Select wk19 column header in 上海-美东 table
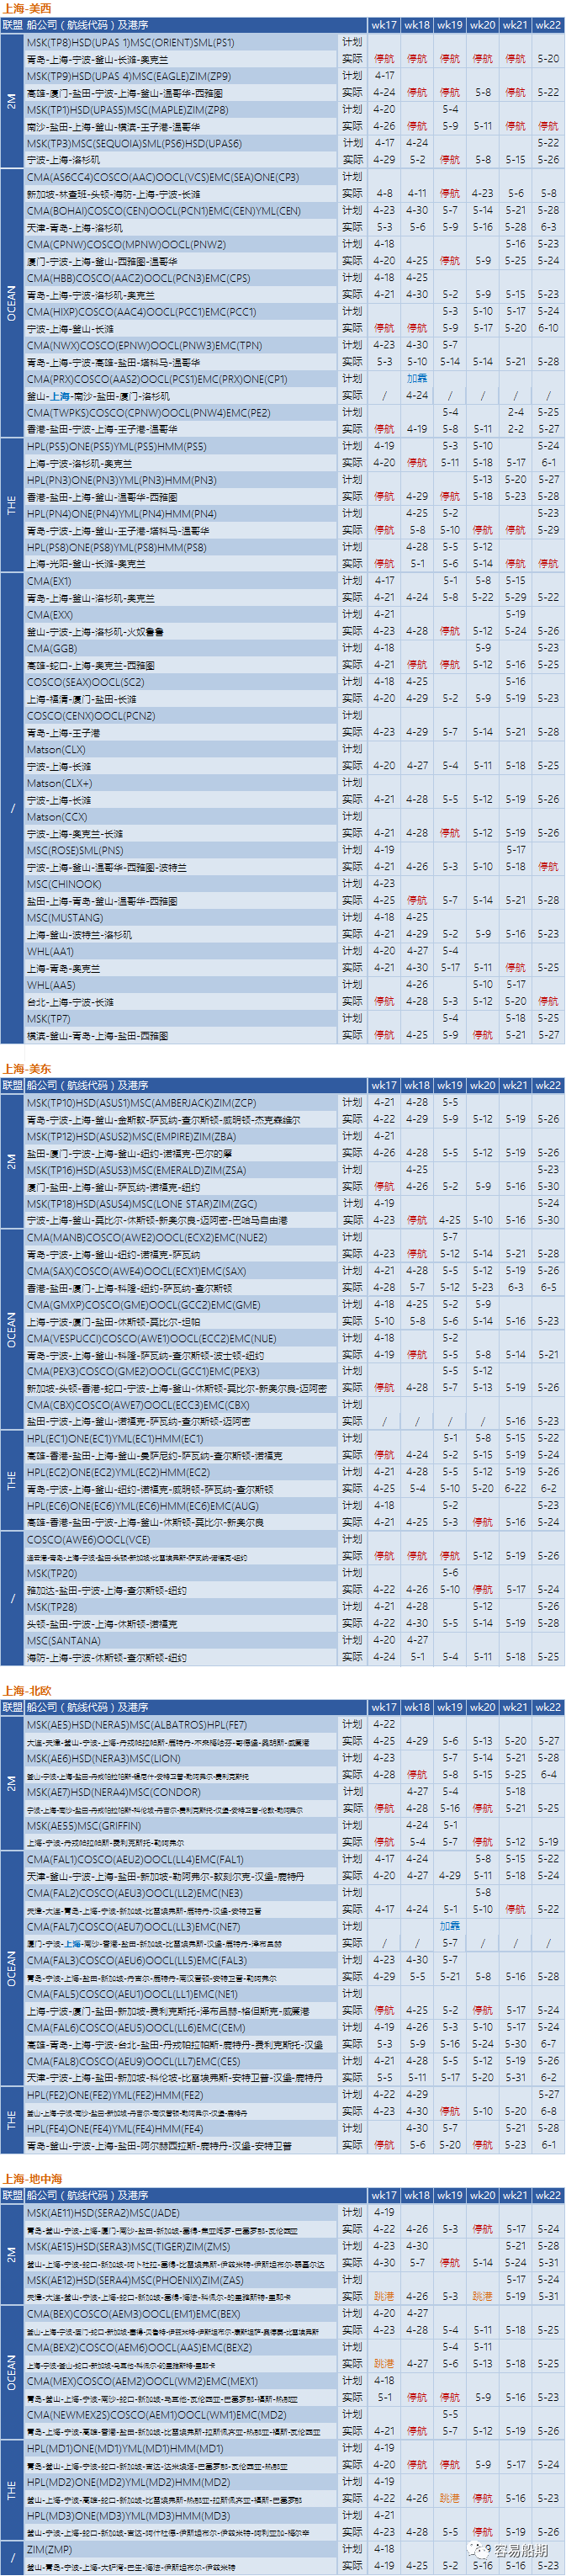Image resolution: width=566 pixels, height=2576 pixels. [x=450, y=1085]
